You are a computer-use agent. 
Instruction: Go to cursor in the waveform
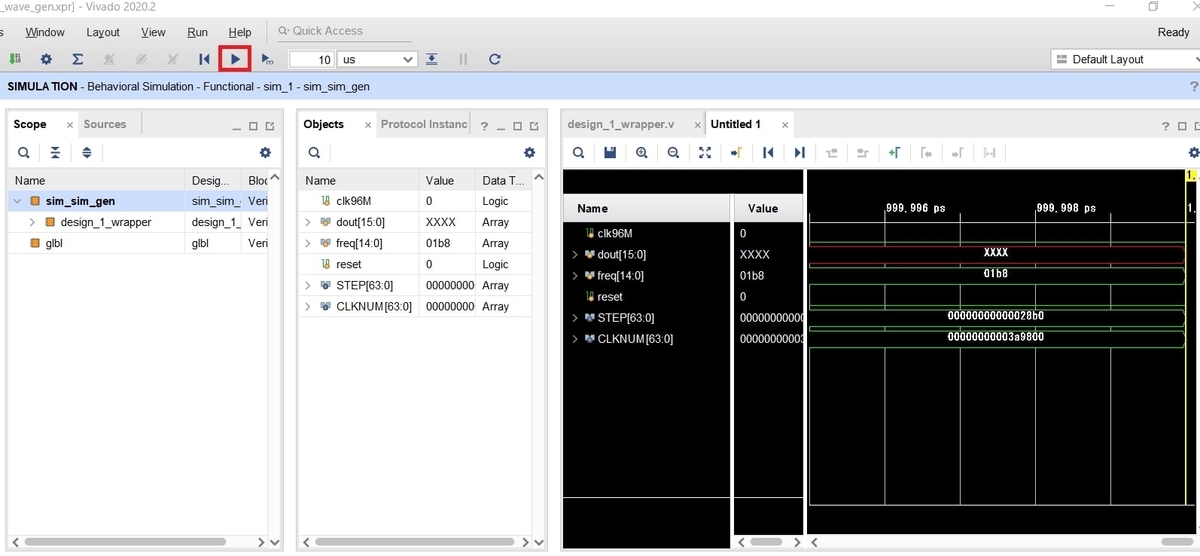[736, 153]
